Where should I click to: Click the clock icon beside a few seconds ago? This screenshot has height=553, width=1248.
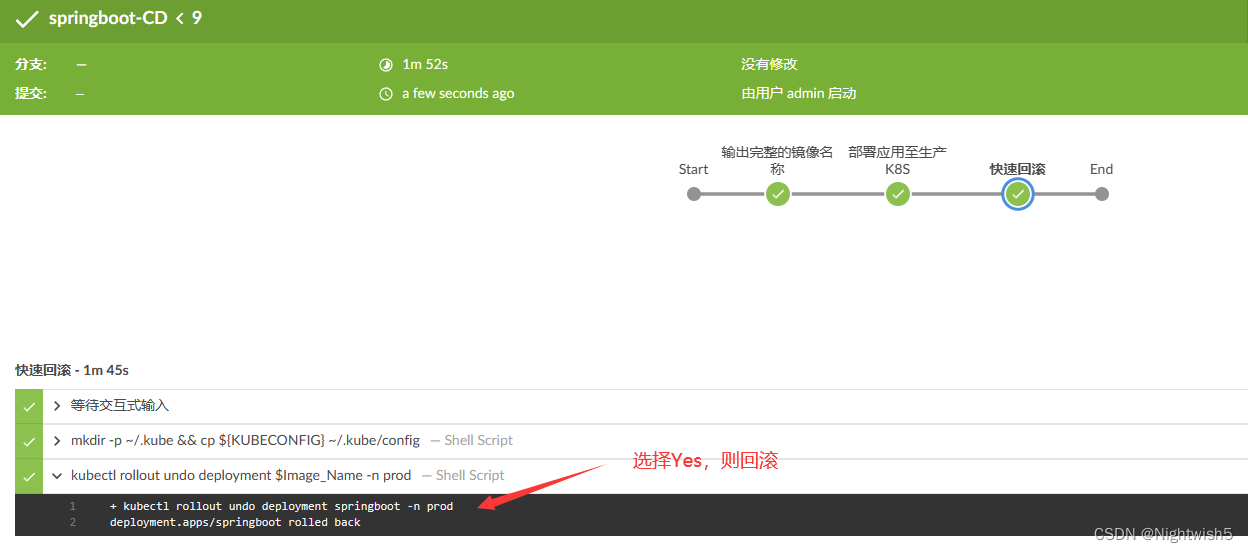pos(386,93)
